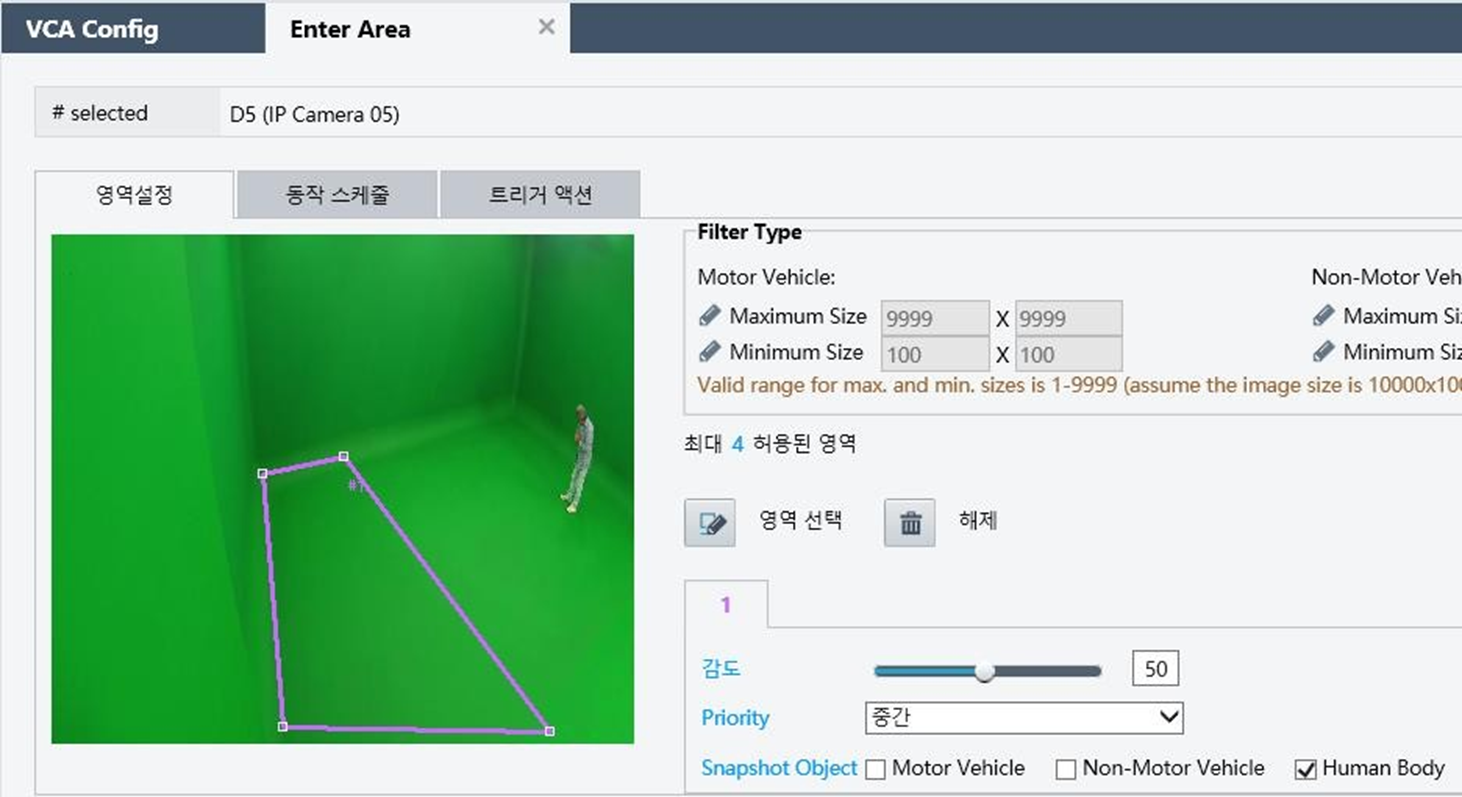Switch to the VCA Config tab
Image resolution: width=1462 pixels, height=797 pixels.
[92, 29]
